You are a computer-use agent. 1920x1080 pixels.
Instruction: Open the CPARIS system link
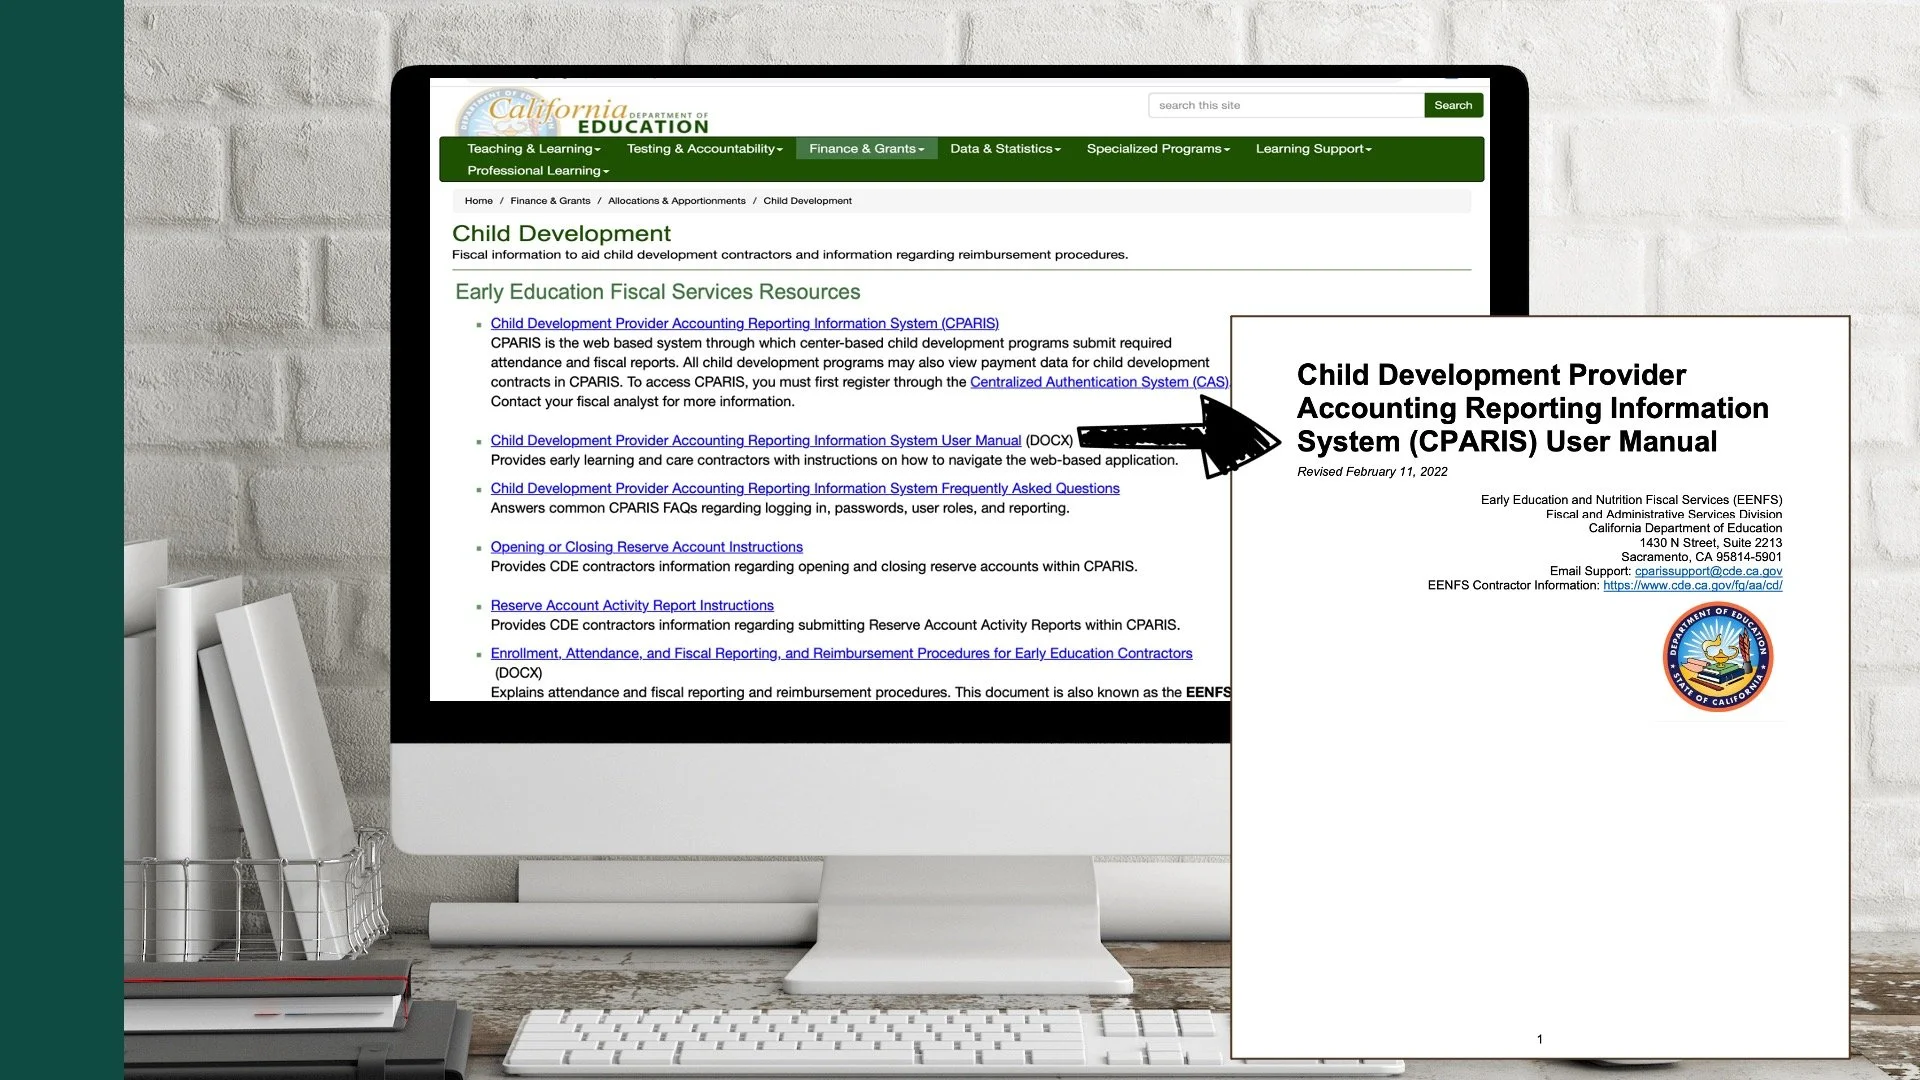coord(744,323)
